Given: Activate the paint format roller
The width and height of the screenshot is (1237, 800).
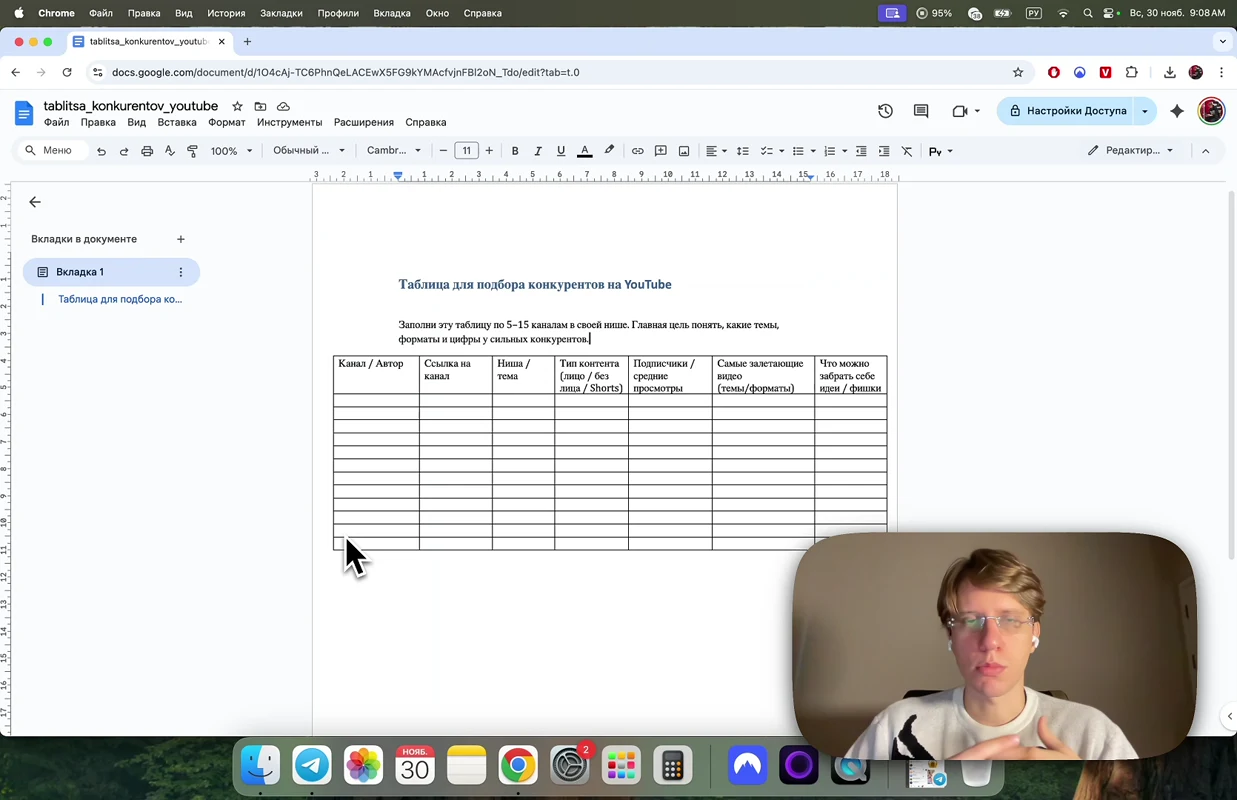Looking at the screenshot, I should (x=193, y=151).
